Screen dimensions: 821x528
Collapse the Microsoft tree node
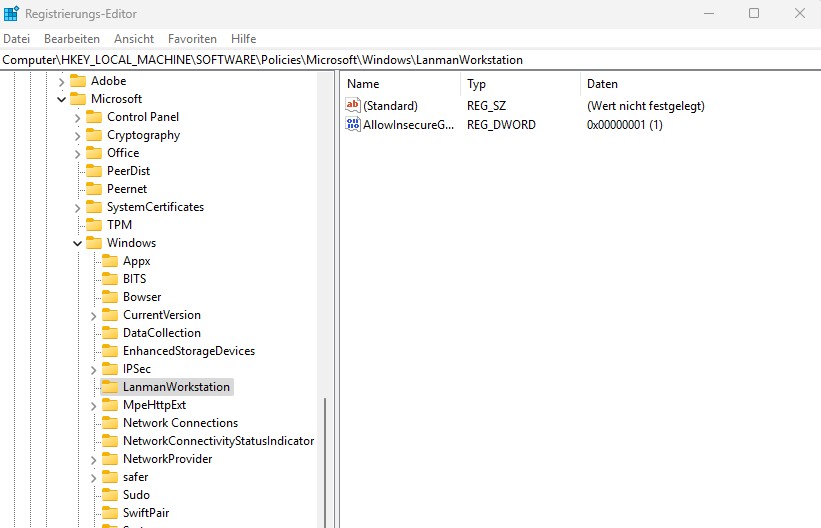pos(62,99)
